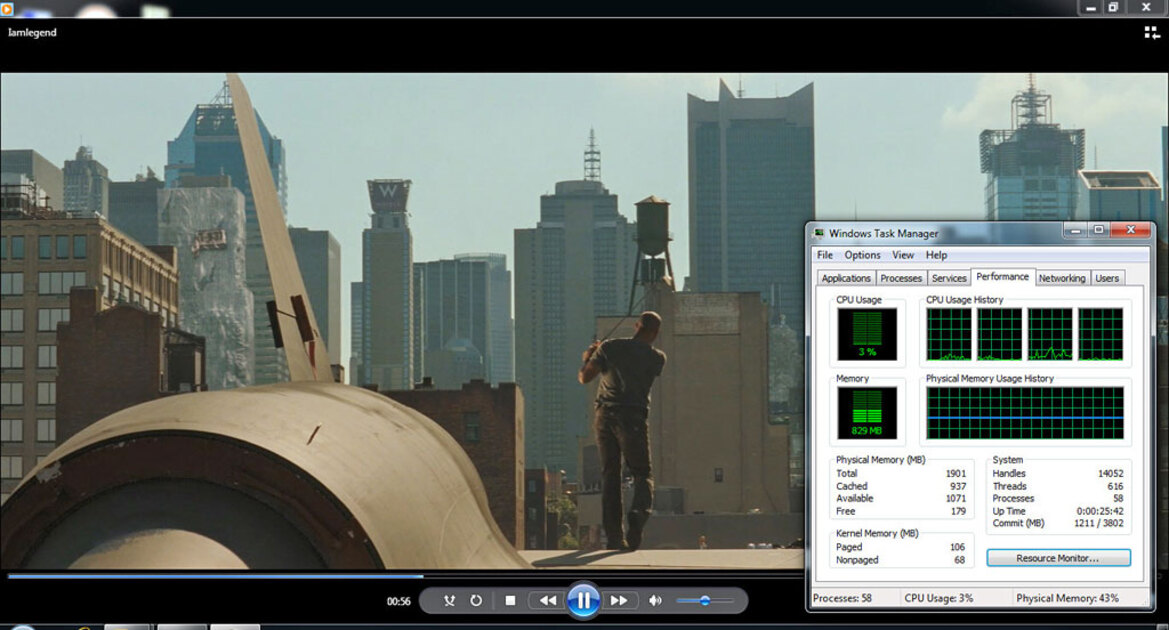This screenshot has width=1169, height=630.
Task: Switch the media player to Library view
Action: pos(1152,32)
